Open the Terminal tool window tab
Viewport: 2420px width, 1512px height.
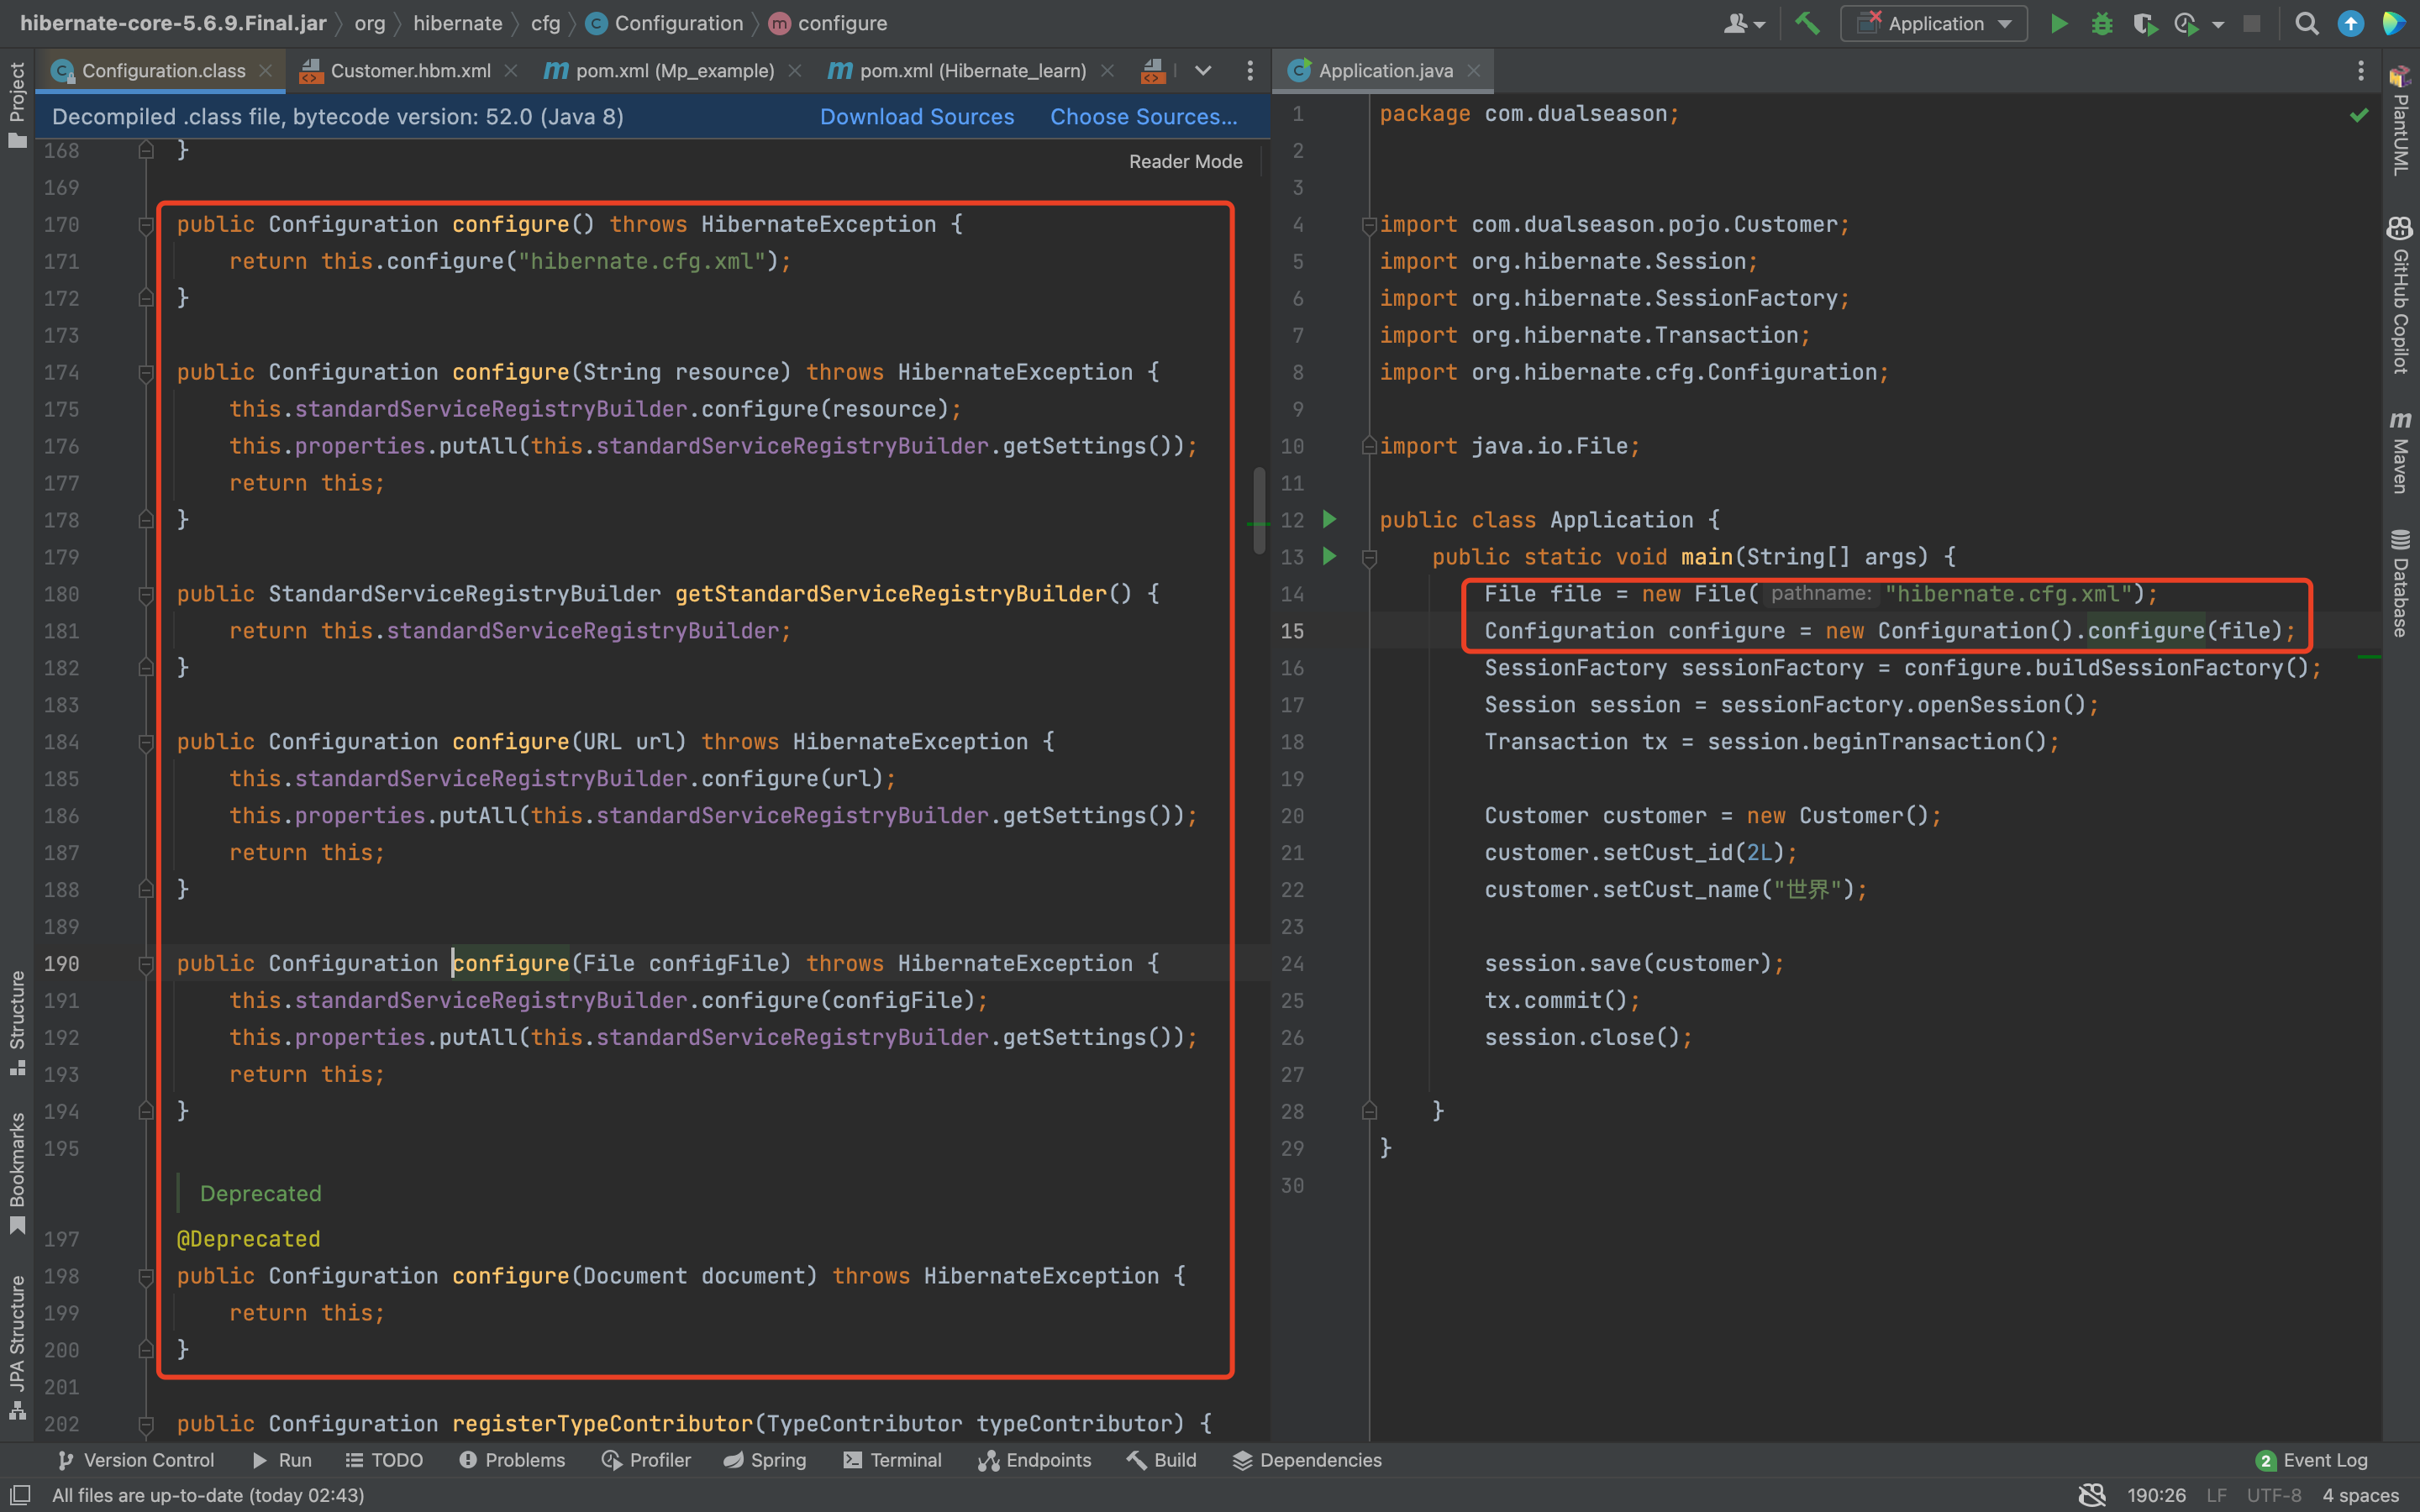(892, 1460)
